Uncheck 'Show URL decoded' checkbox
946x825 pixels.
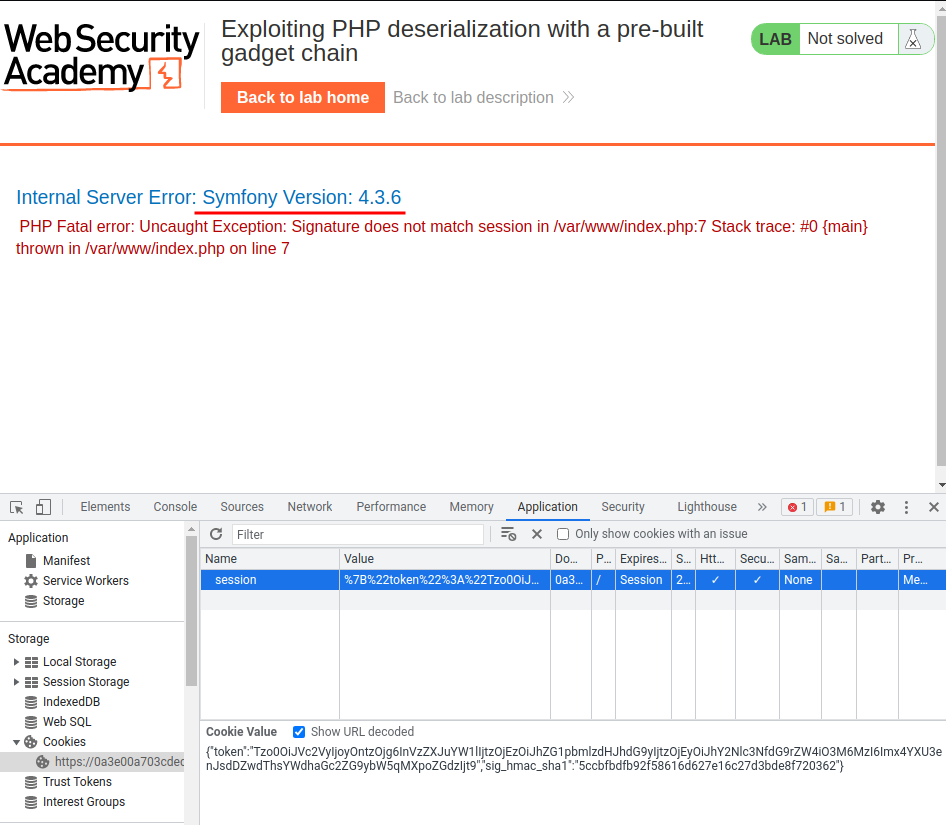coord(299,732)
